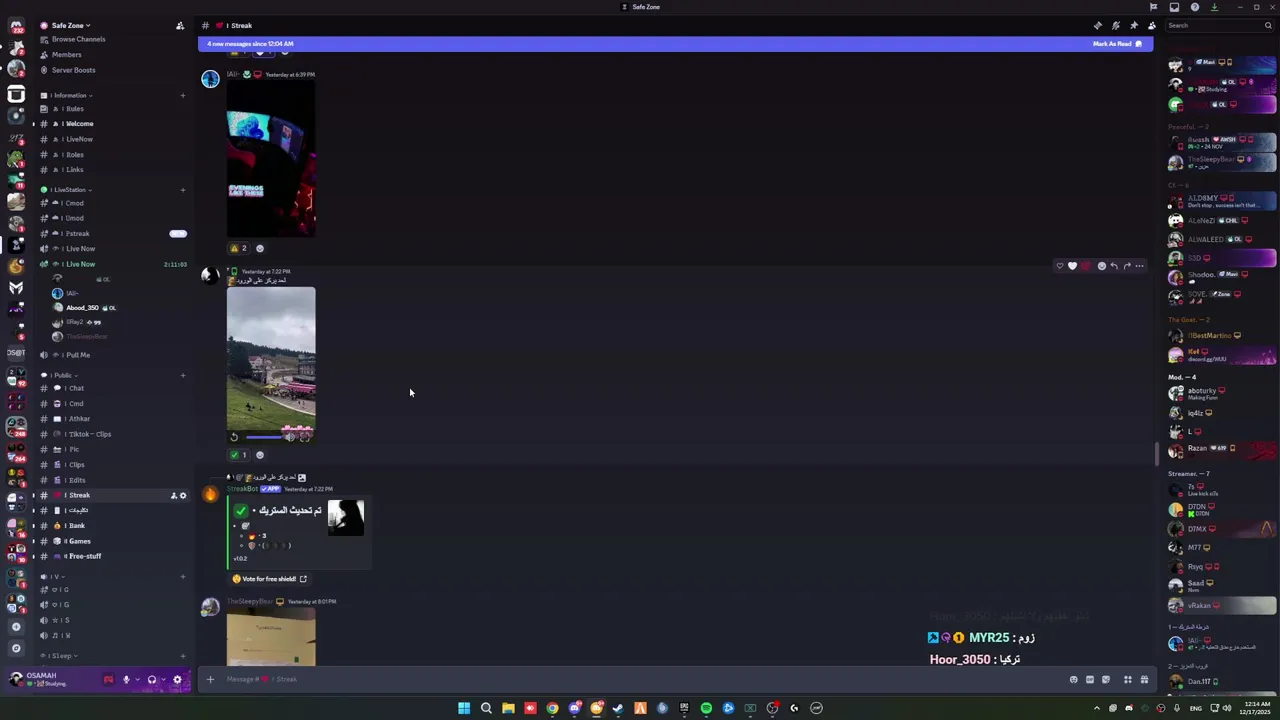1280x720 pixels.
Task: Open headphone output options arrow
Action: pyautogui.click(x=163, y=680)
